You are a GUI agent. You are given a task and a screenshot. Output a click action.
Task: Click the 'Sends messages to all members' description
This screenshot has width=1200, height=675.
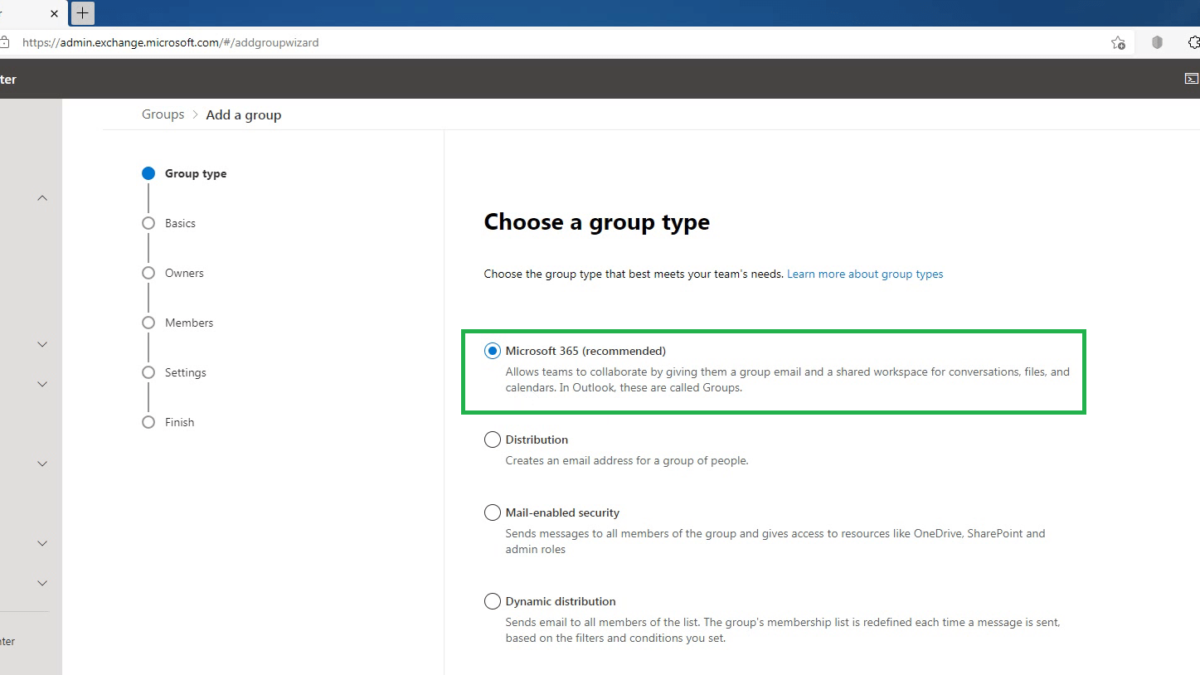coord(775,542)
